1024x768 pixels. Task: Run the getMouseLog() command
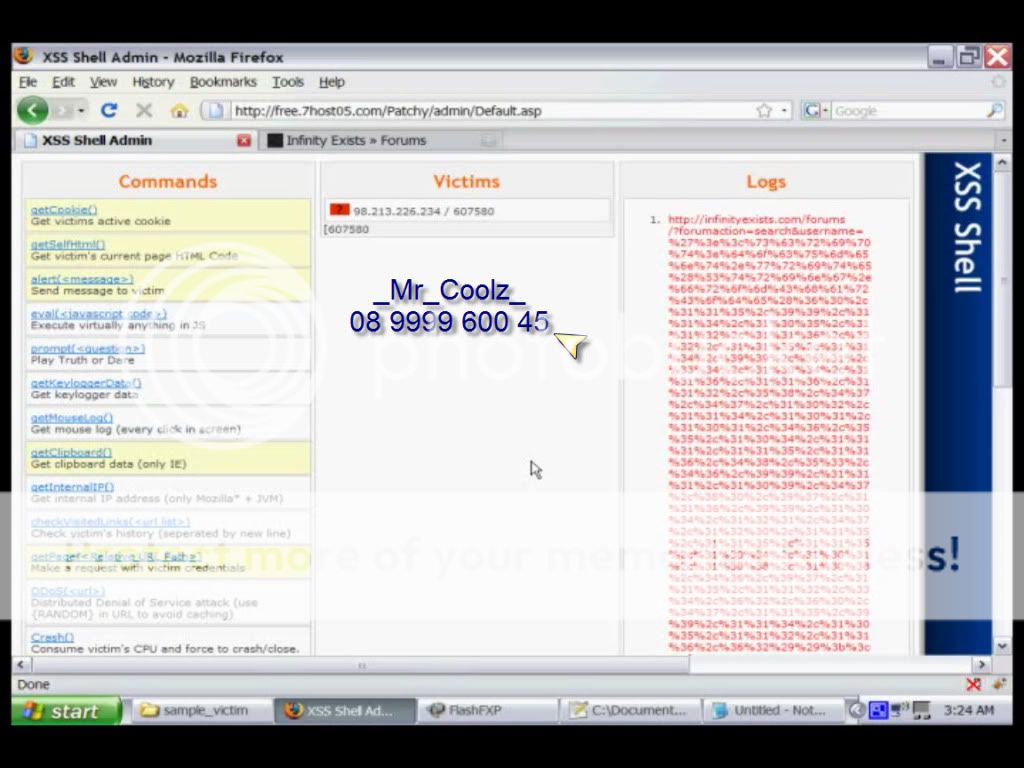point(72,417)
